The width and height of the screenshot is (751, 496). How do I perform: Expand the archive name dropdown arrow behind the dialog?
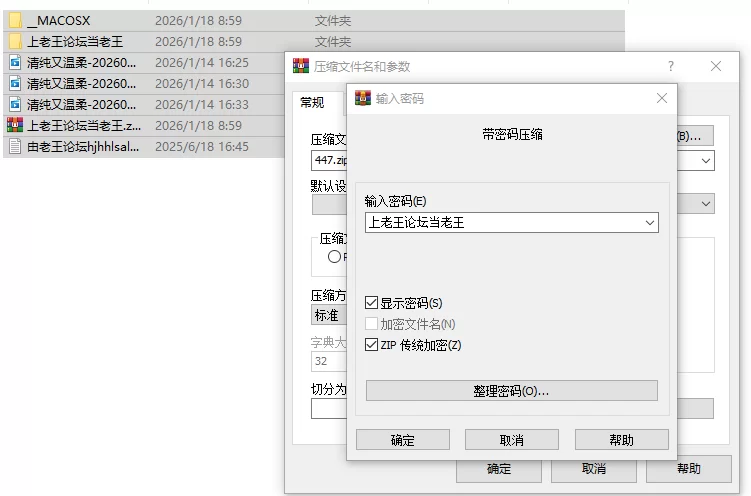tap(705, 160)
